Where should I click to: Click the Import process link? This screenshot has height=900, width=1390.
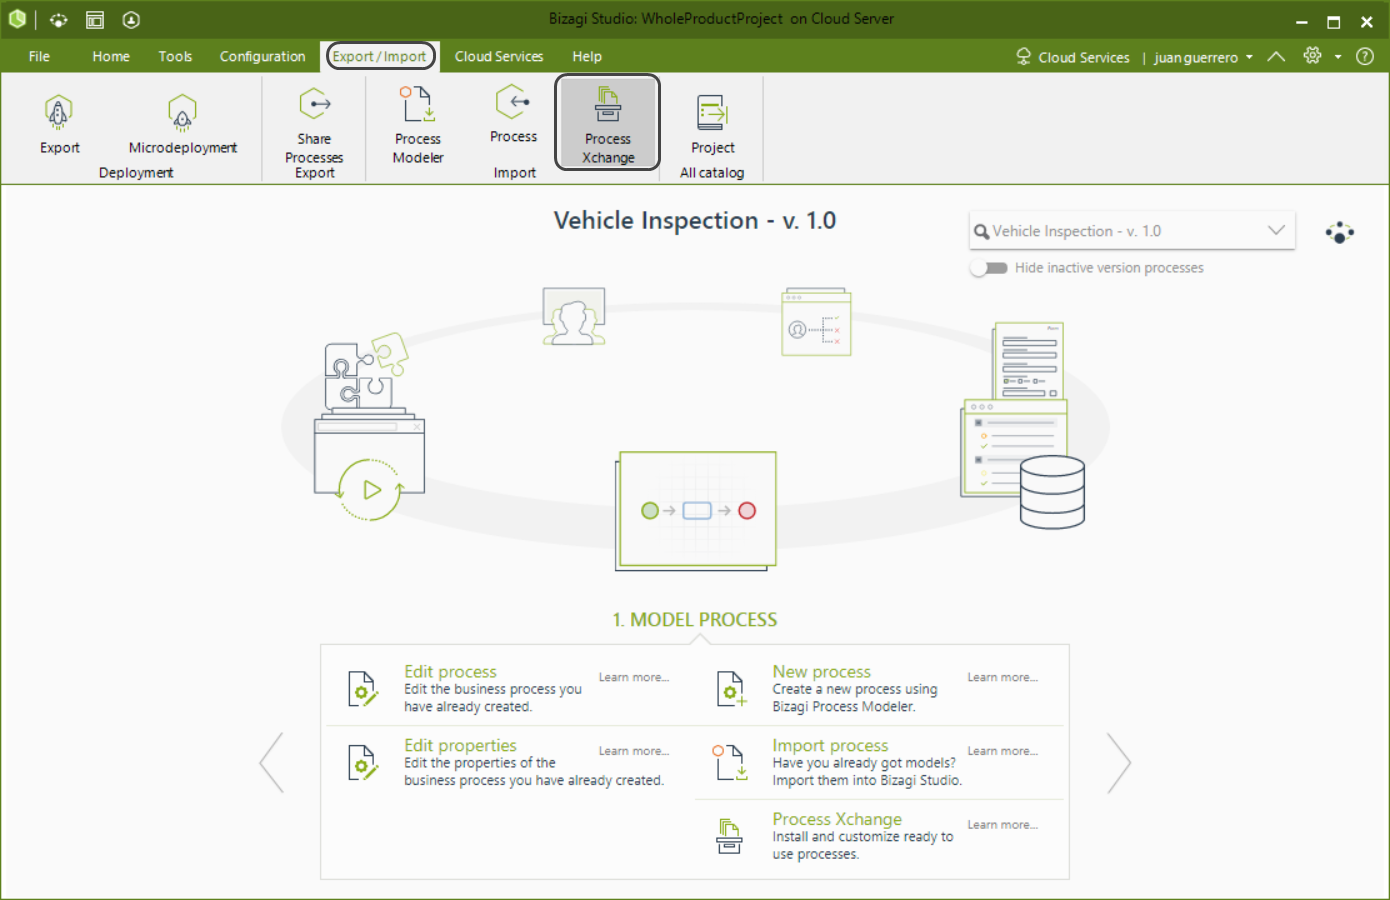pos(830,746)
